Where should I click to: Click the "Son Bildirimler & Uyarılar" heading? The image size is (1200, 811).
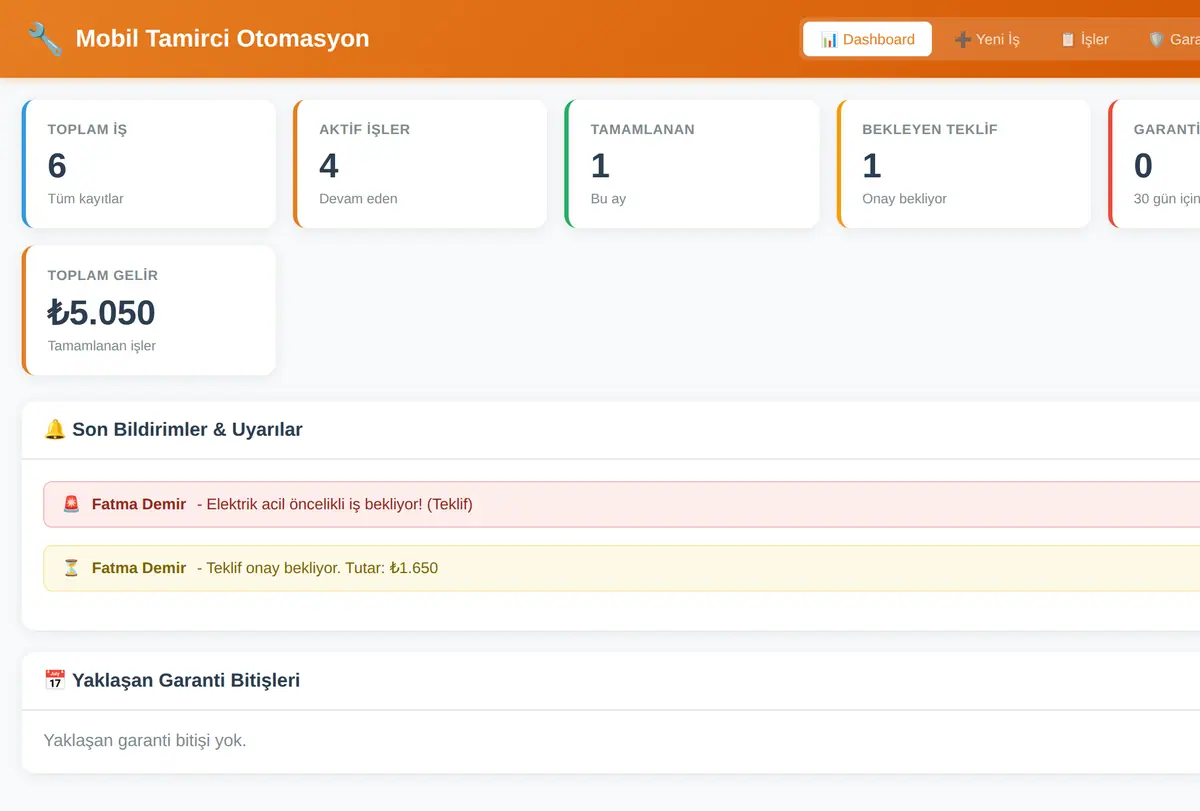tap(187, 430)
